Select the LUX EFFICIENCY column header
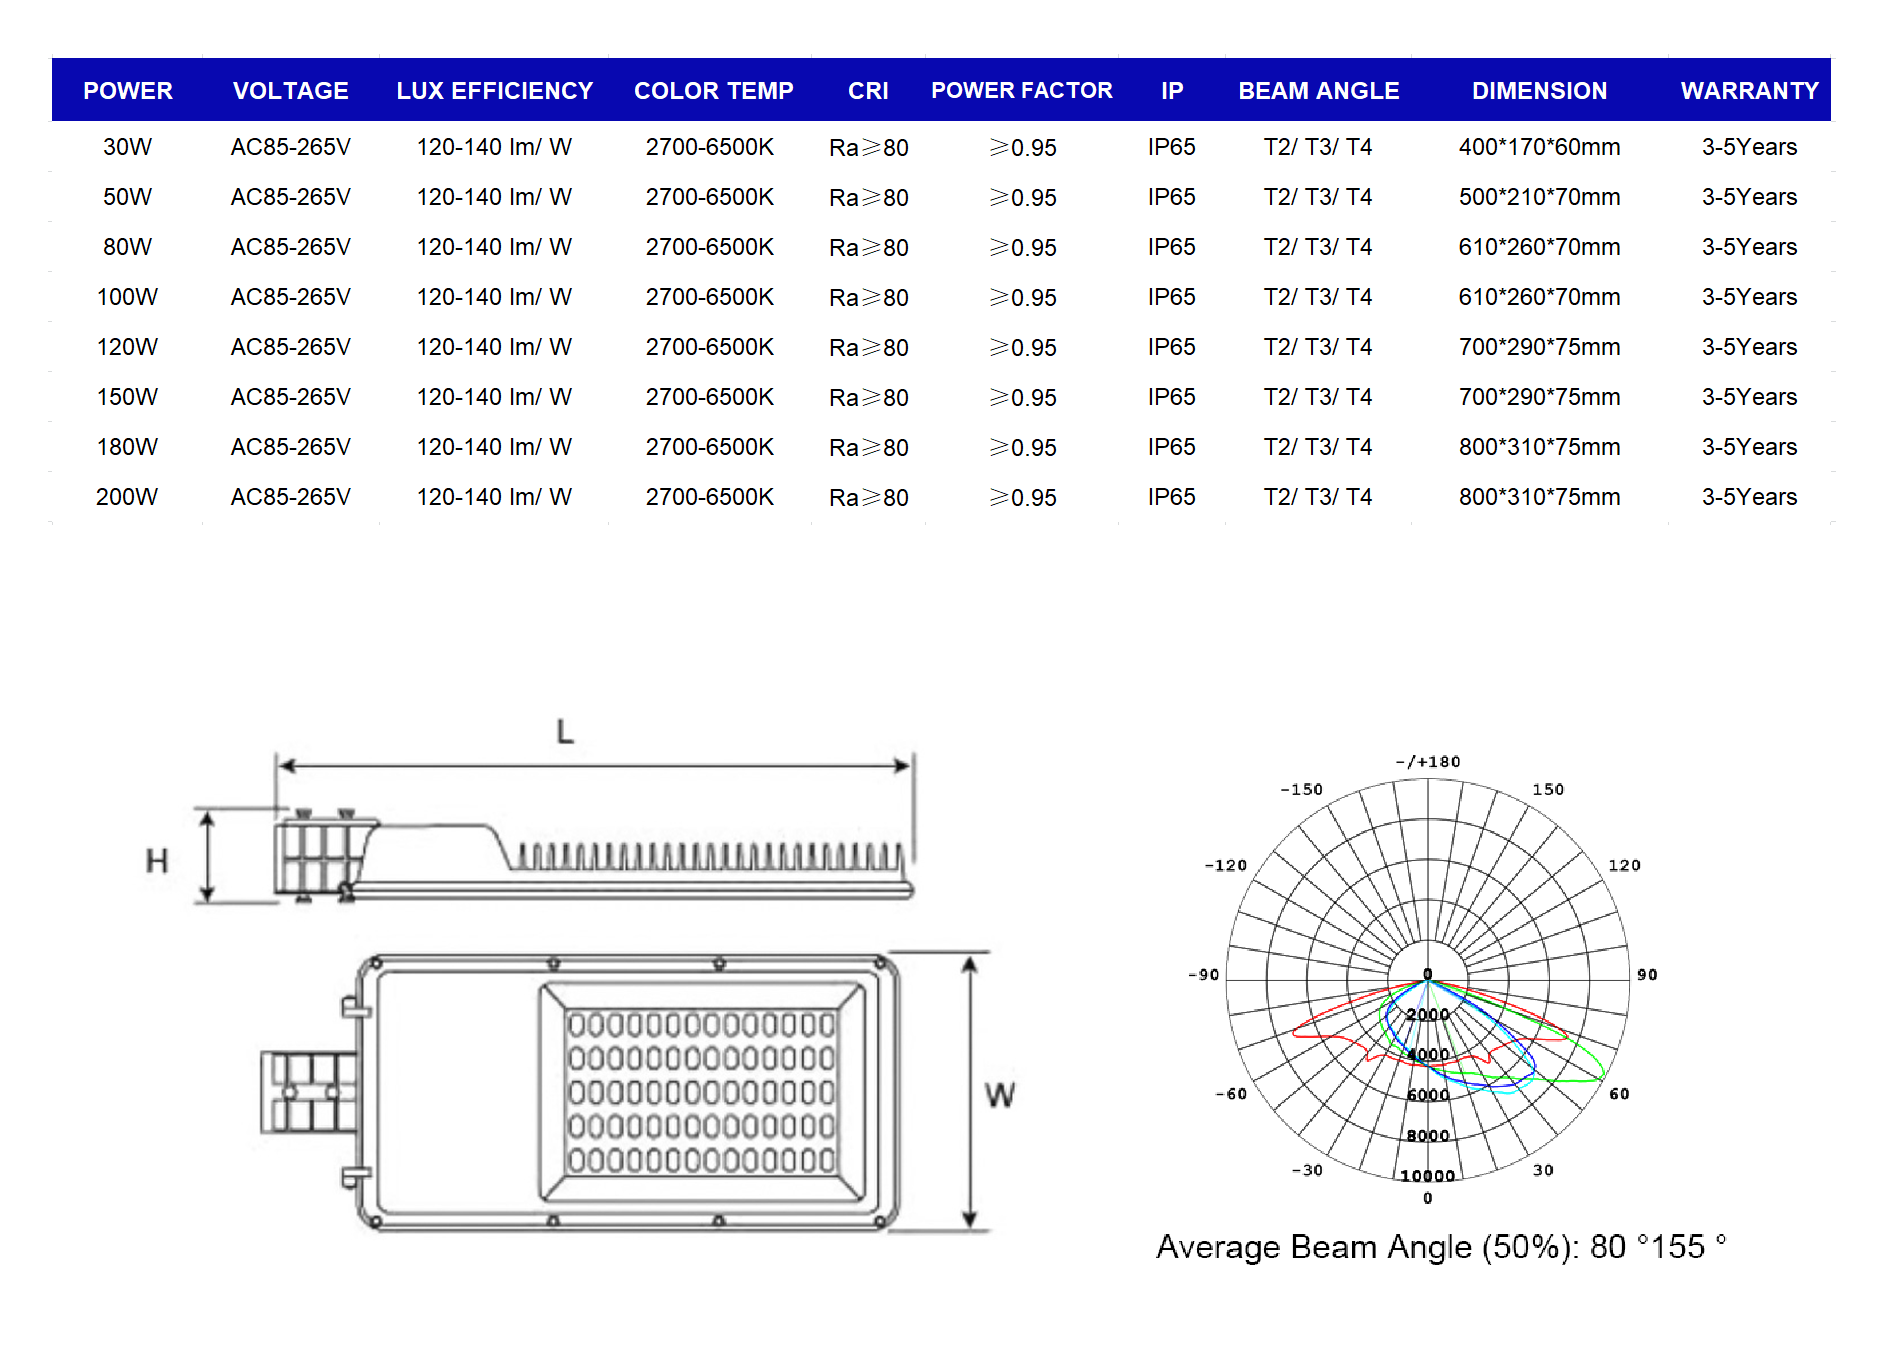 [494, 91]
